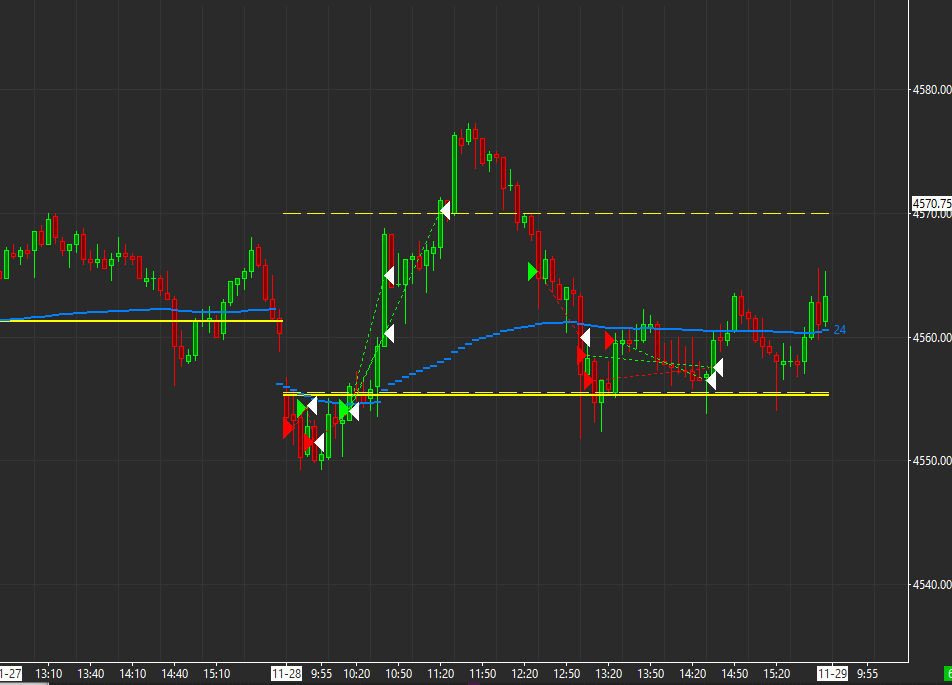Click the 11:50 time axis label
The width and height of the screenshot is (952, 685).
coord(483,673)
